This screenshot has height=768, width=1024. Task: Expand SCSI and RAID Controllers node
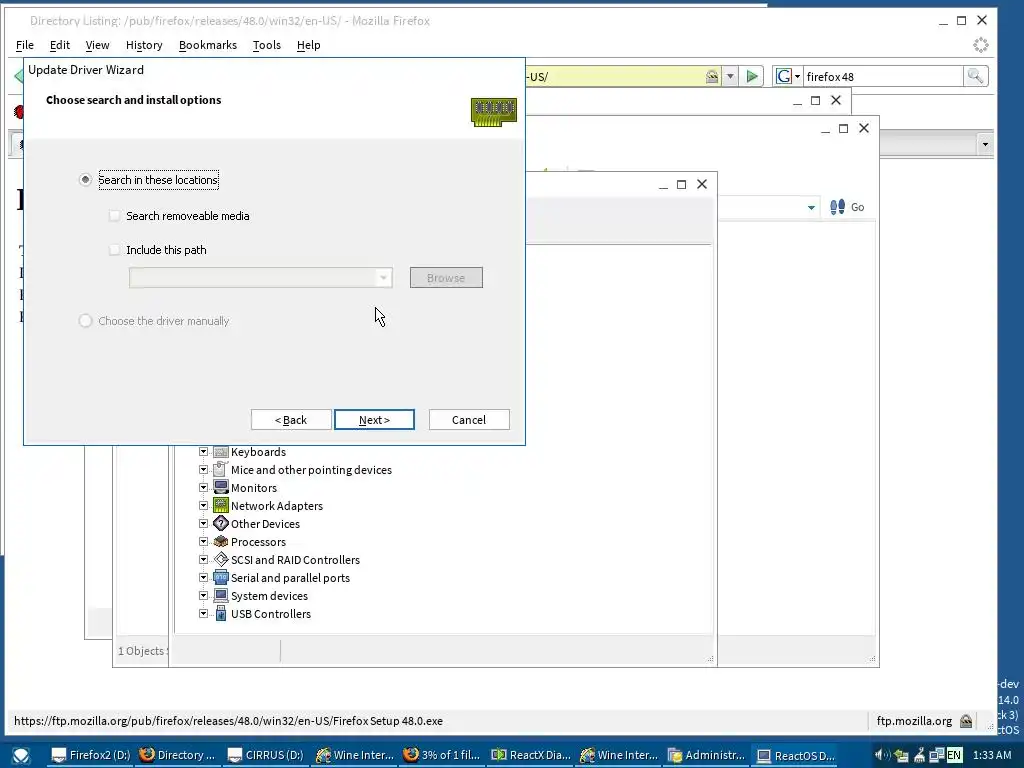[x=203, y=560]
